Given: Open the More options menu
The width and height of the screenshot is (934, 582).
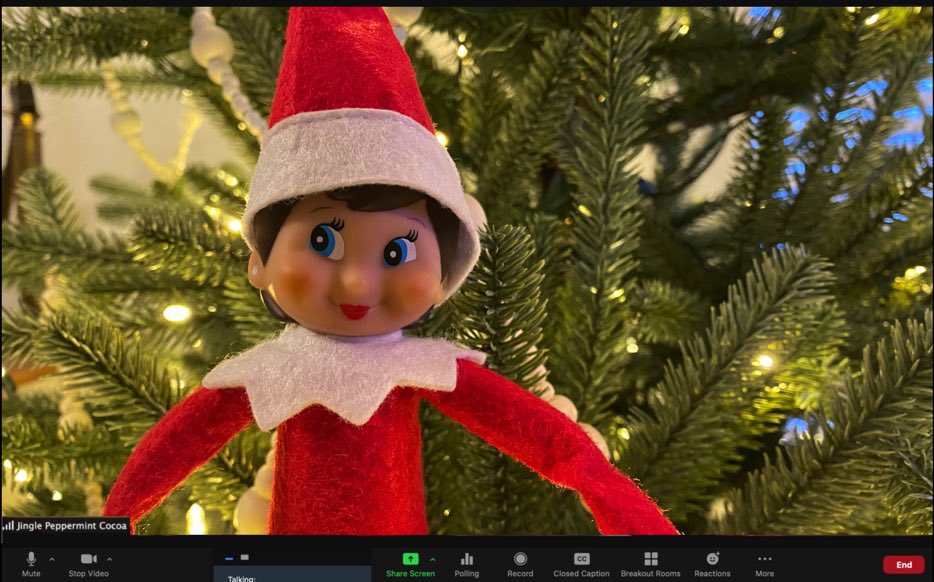Looking at the screenshot, I should coord(765,564).
